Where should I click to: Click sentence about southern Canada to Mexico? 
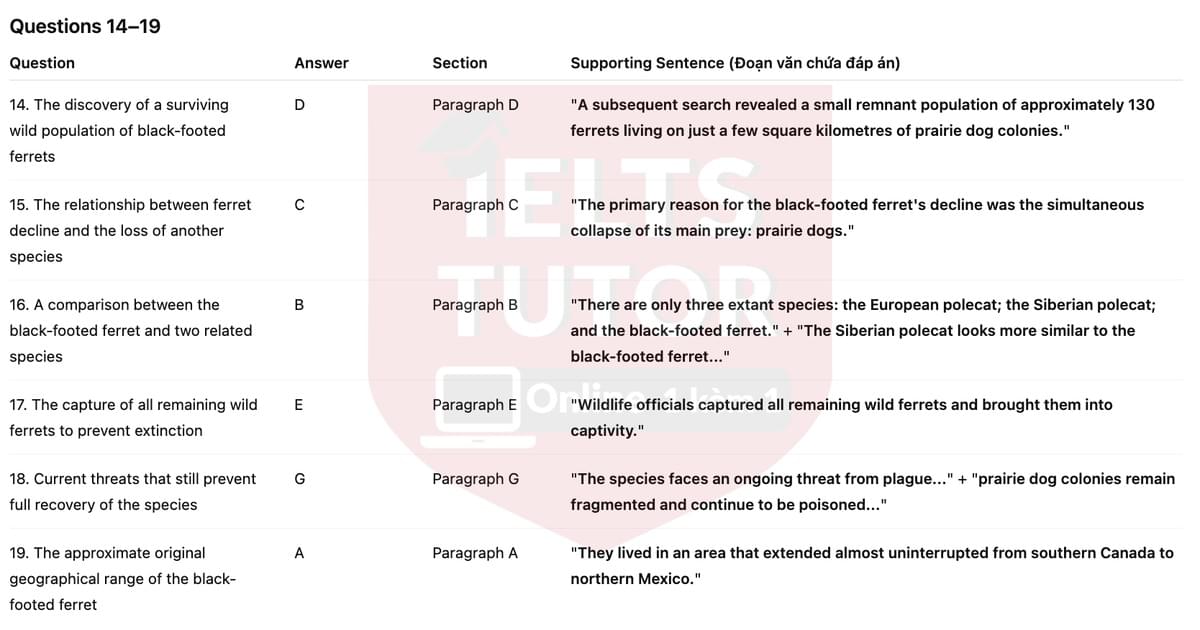(x=872, y=566)
